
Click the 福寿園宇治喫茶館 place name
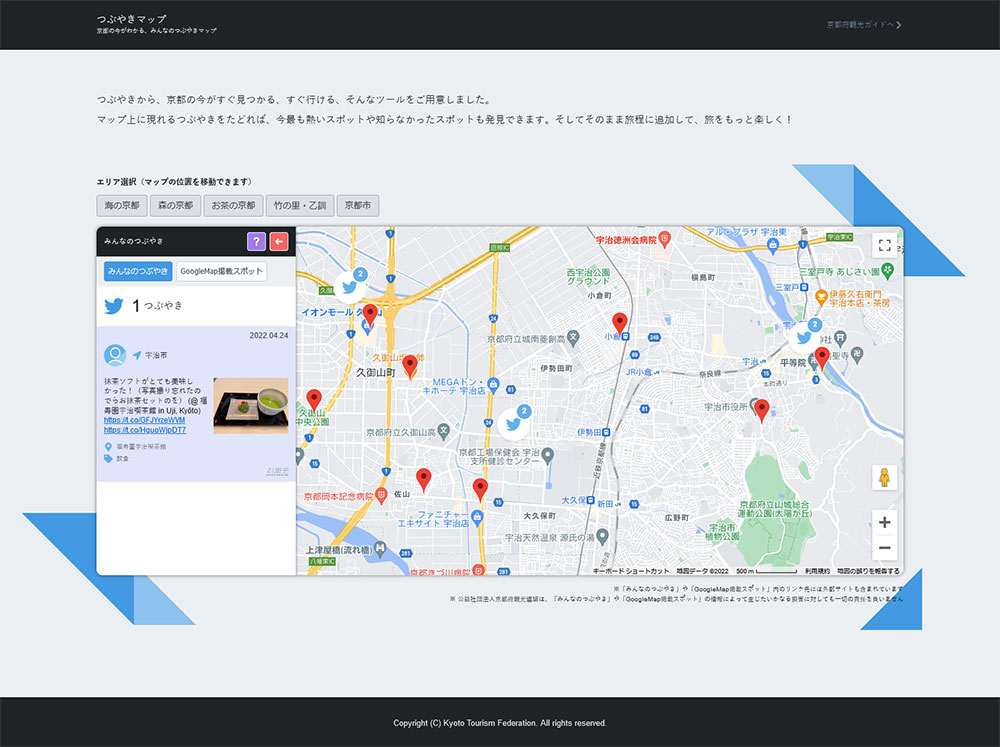[141, 447]
